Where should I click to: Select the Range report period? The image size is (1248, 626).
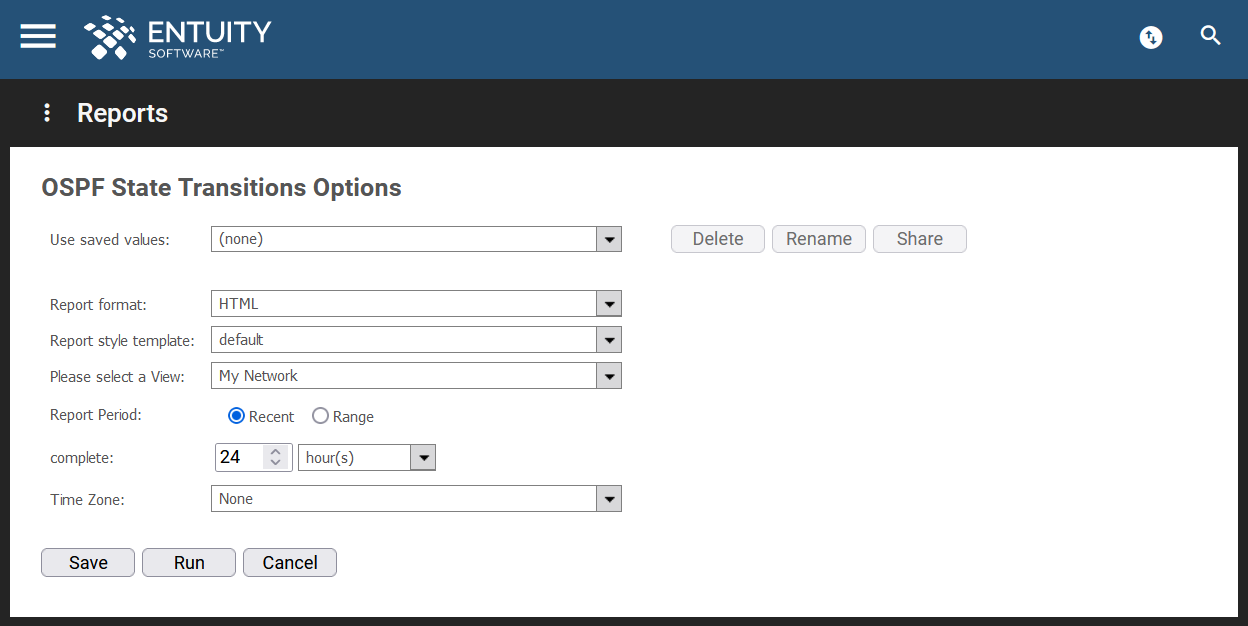coord(320,416)
